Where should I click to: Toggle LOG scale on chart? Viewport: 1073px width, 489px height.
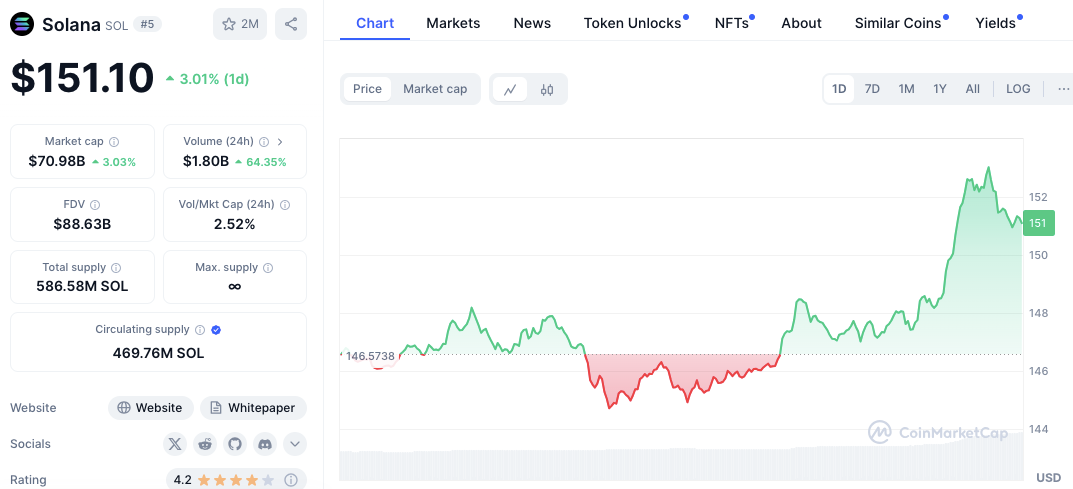[x=1018, y=89]
